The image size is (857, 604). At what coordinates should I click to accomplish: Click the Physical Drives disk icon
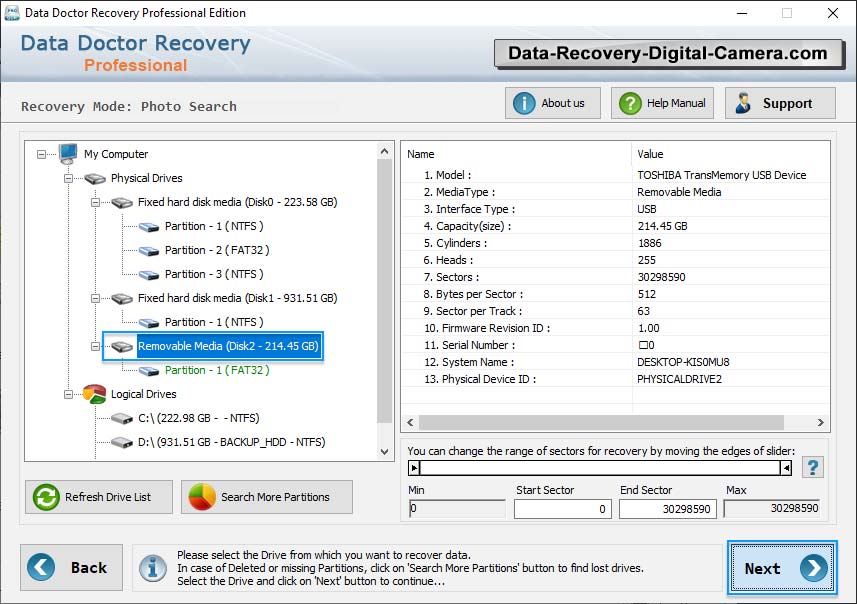[95, 178]
